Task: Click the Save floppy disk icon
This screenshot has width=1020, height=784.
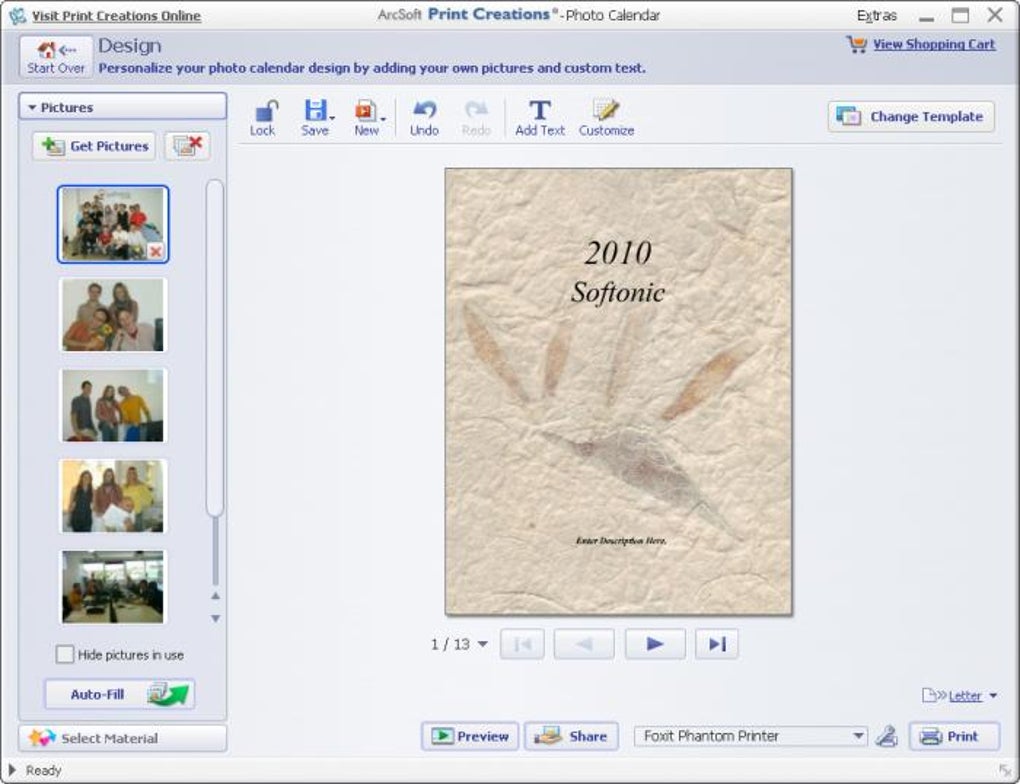Action: point(315,110)
